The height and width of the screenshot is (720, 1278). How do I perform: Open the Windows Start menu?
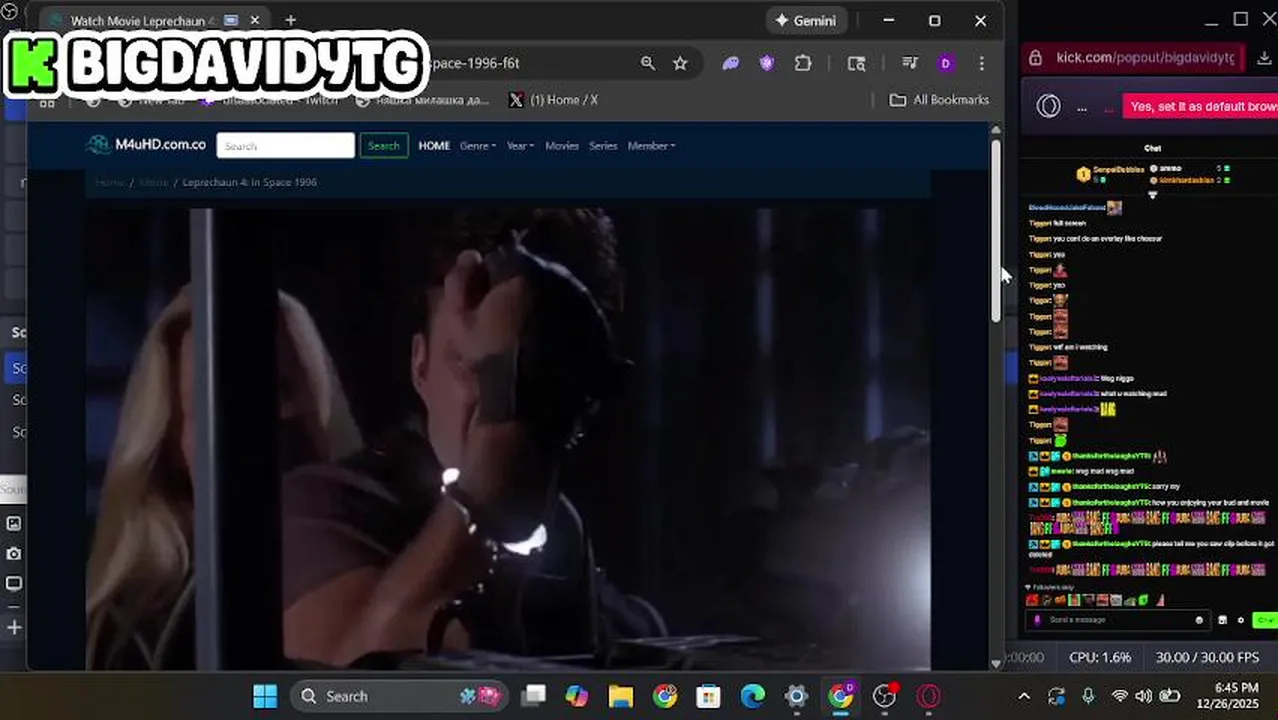(x=265, y=696)
